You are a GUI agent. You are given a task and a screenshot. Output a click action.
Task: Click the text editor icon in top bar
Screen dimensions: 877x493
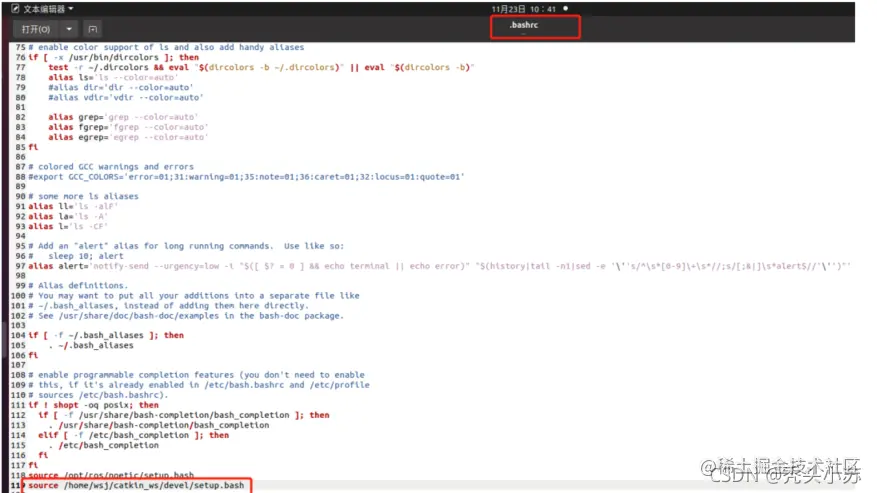(16, 9)
